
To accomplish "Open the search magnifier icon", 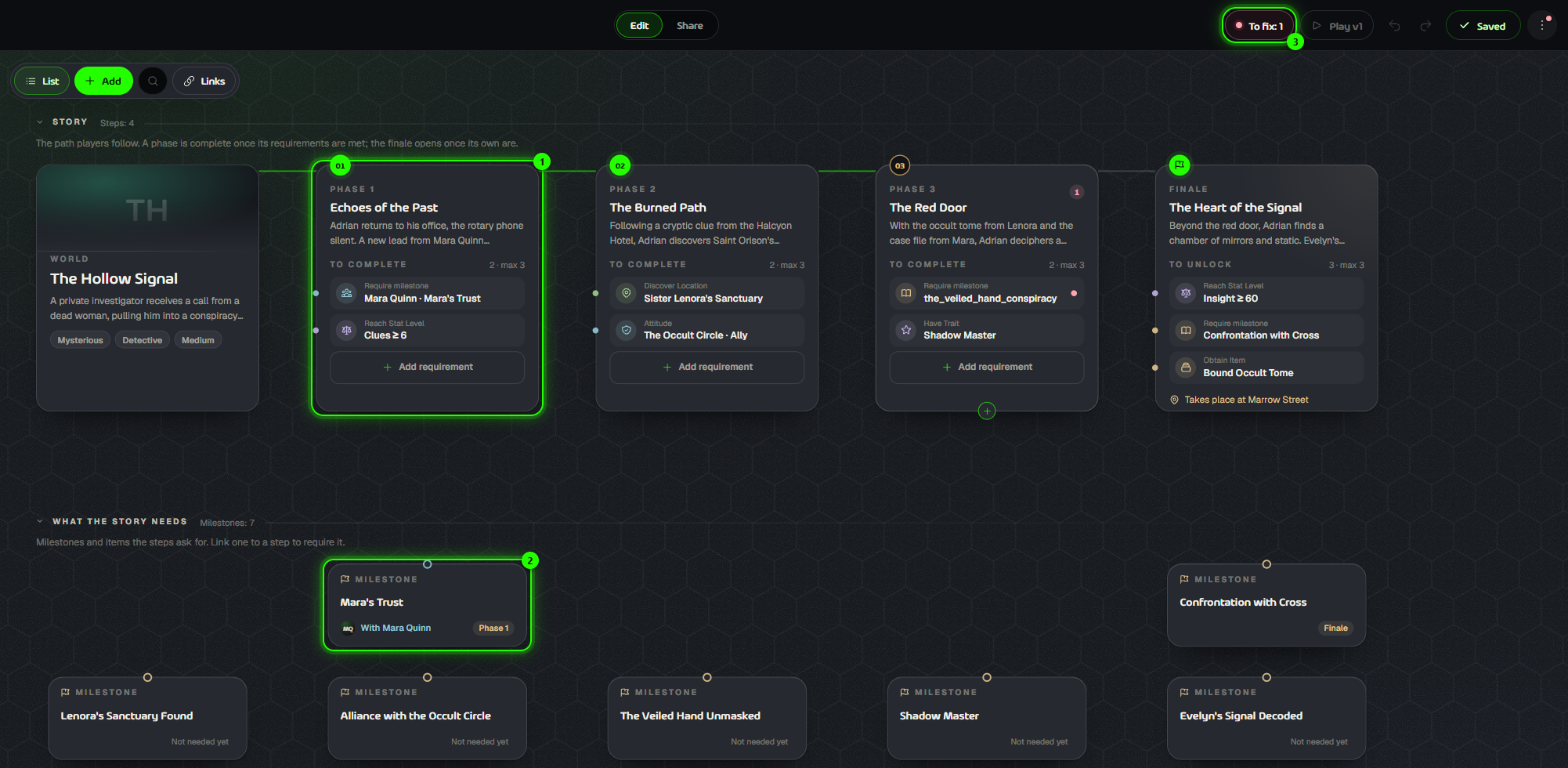I will [153, 81].
